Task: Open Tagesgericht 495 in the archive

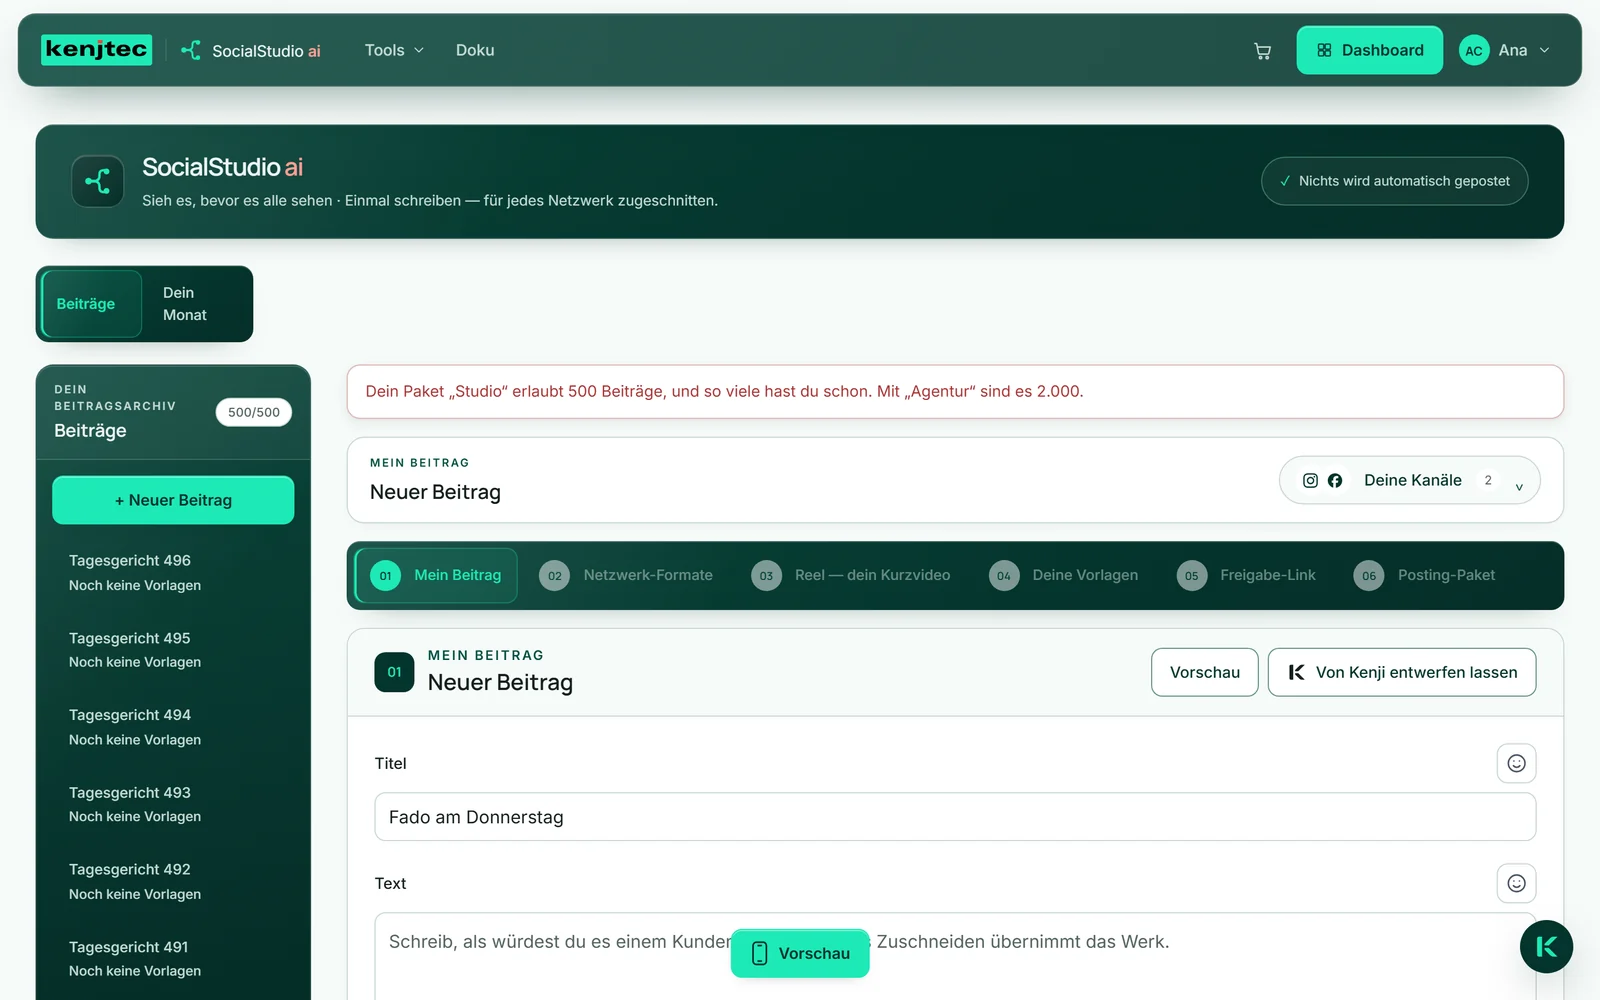Action: pos(173,650)
